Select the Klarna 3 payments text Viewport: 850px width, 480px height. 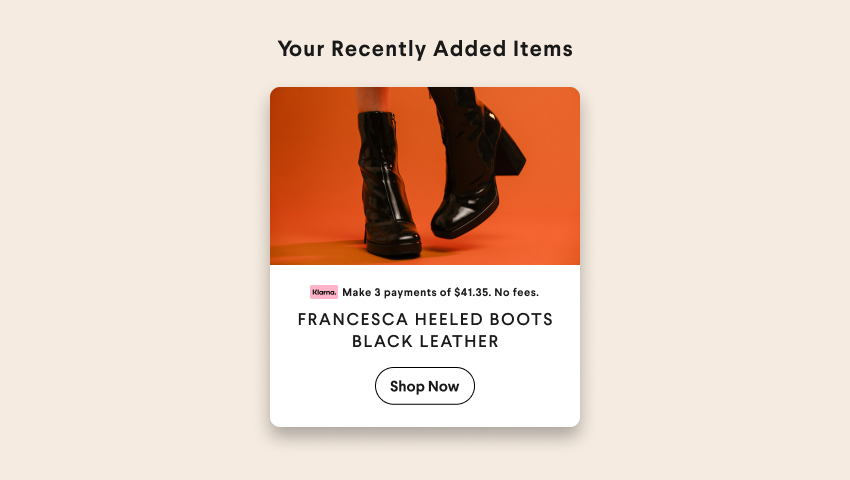(440, 292)
